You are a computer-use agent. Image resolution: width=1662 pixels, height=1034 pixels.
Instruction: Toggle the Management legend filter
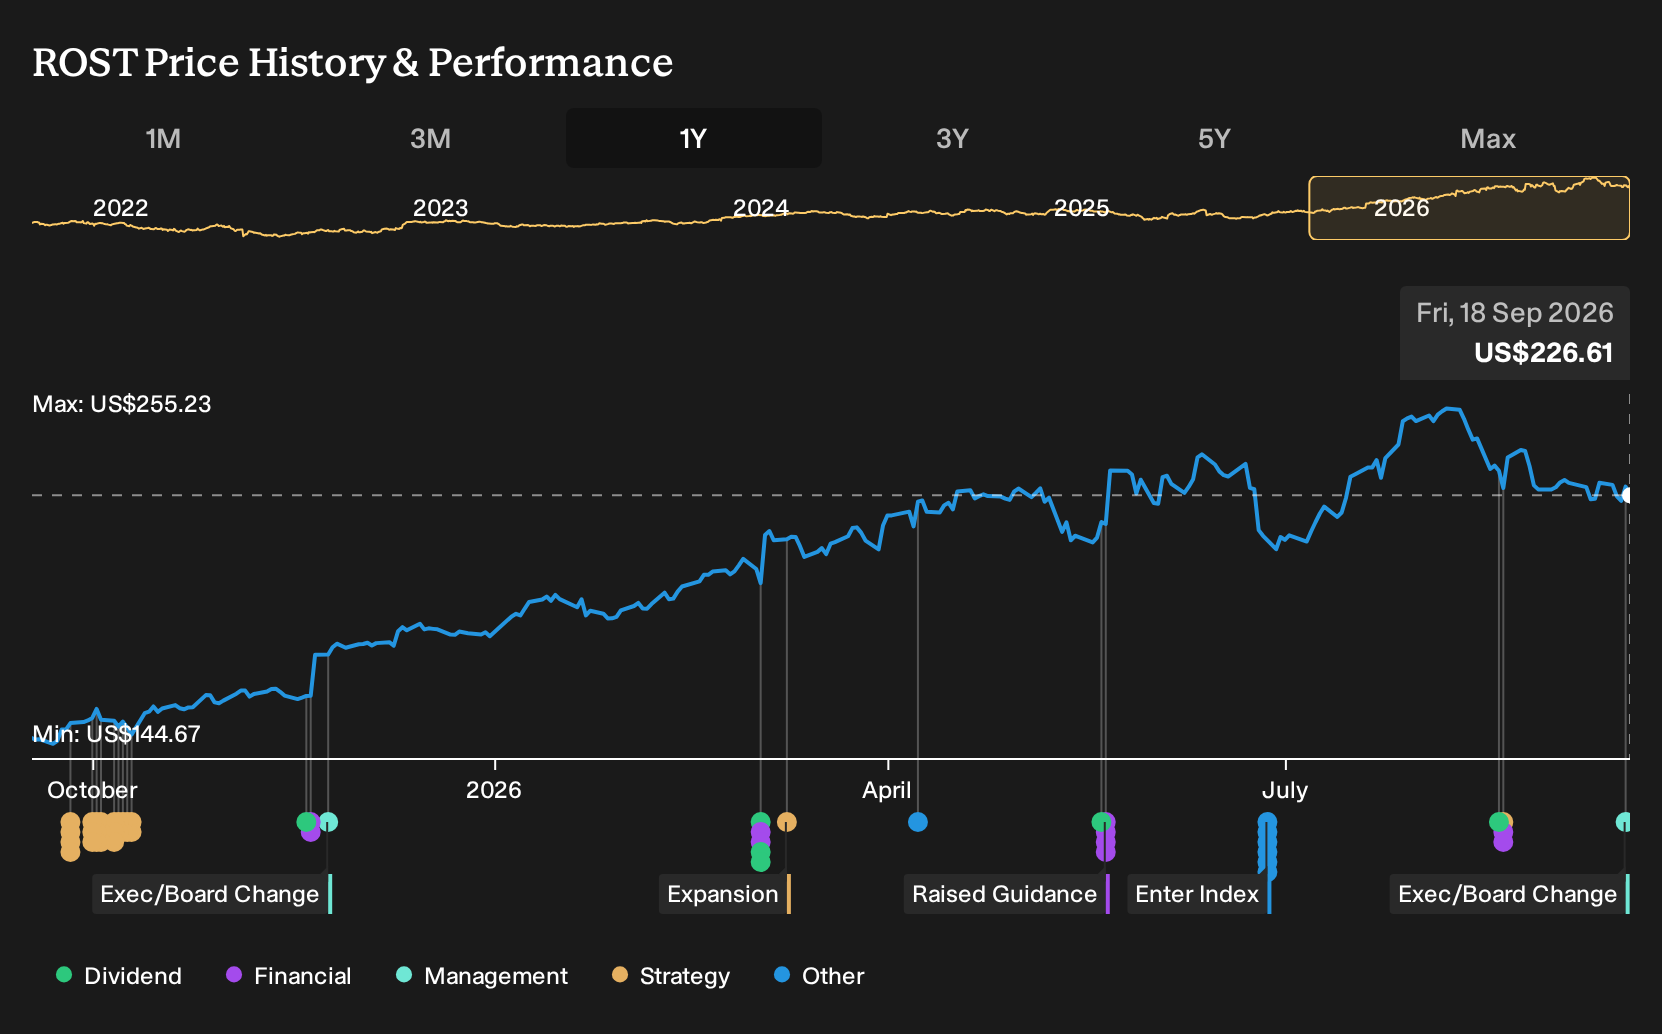click(x=482, y=976)
